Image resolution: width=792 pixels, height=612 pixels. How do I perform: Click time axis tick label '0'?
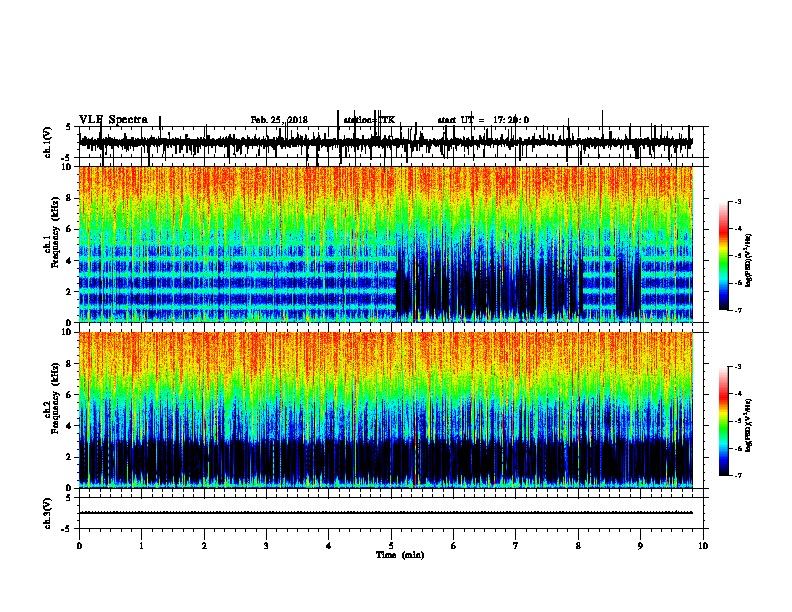click(79, 545)
